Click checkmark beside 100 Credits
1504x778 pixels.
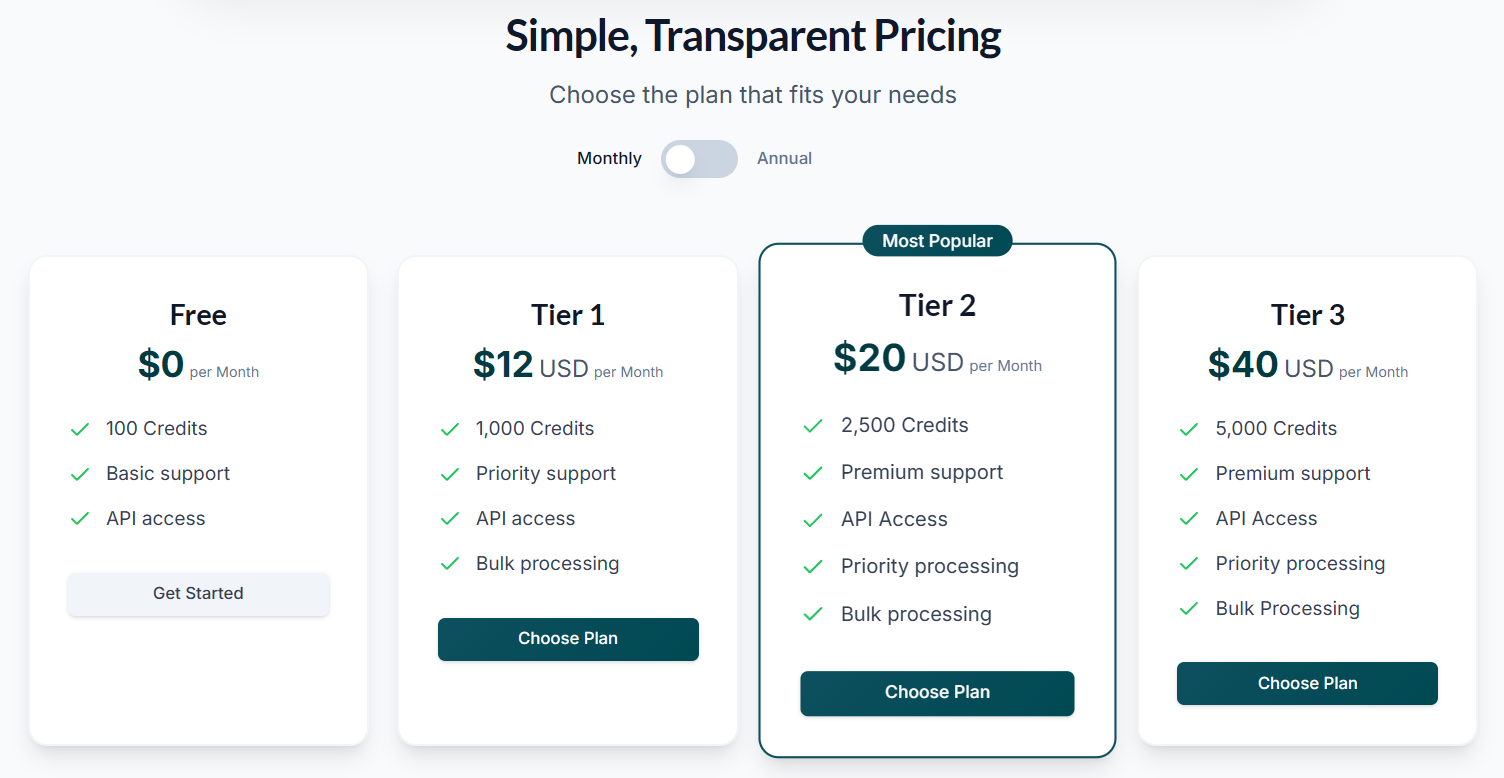[x=80, y=429]
